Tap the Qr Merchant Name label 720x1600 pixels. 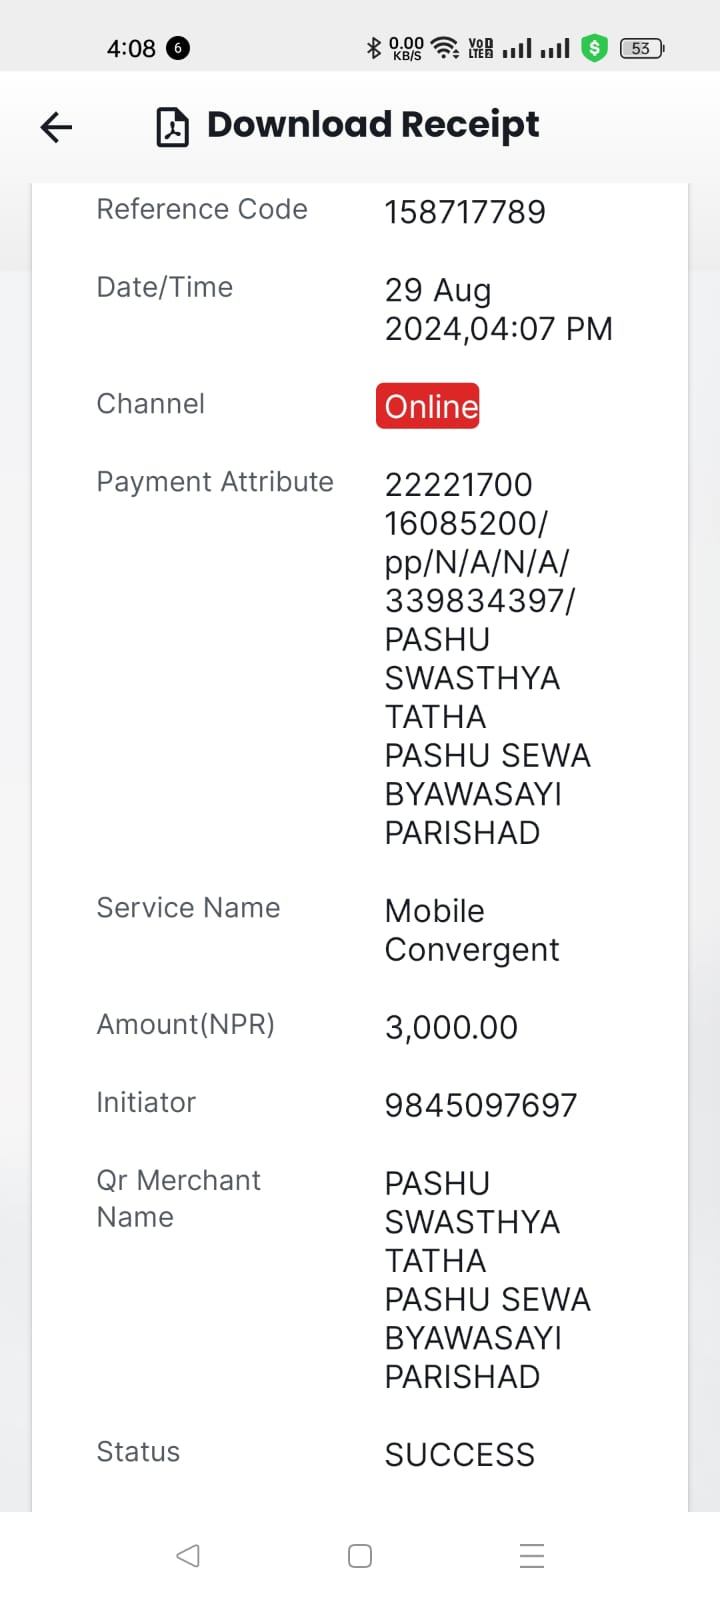[178, 1198]
